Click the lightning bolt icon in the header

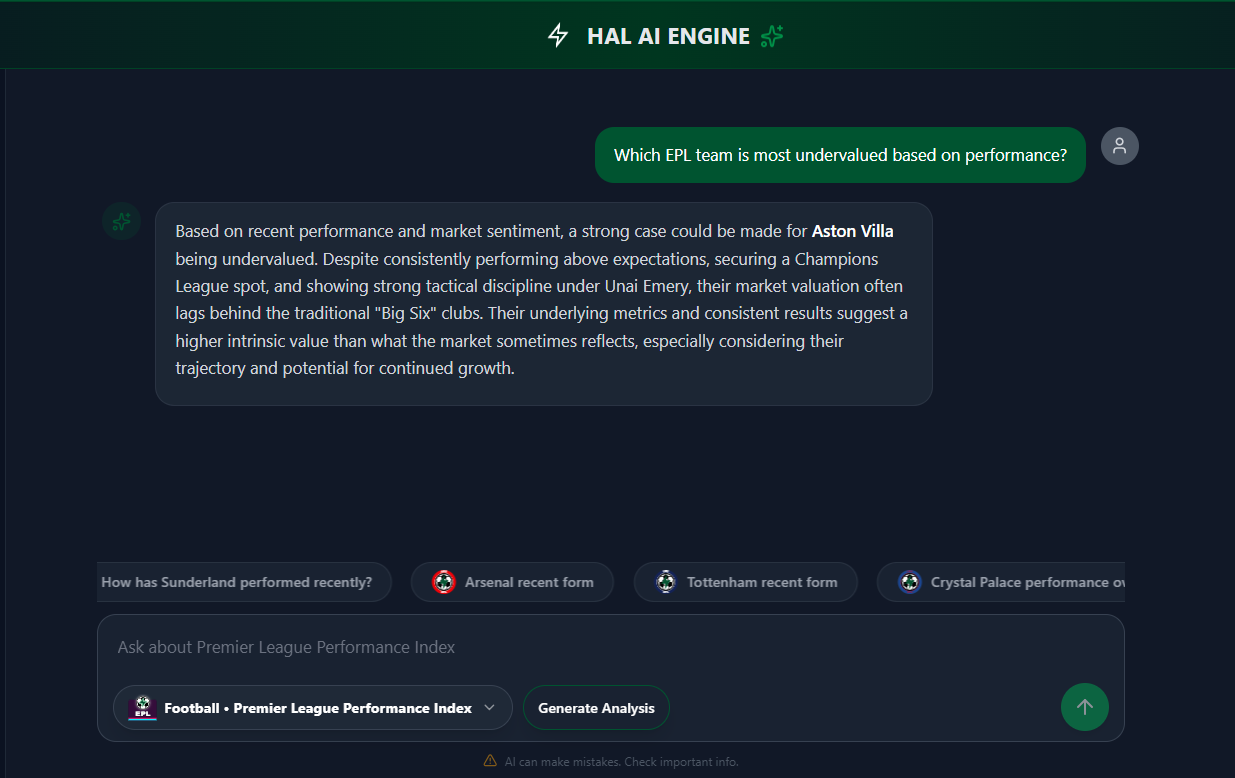(x=559, y=35)
